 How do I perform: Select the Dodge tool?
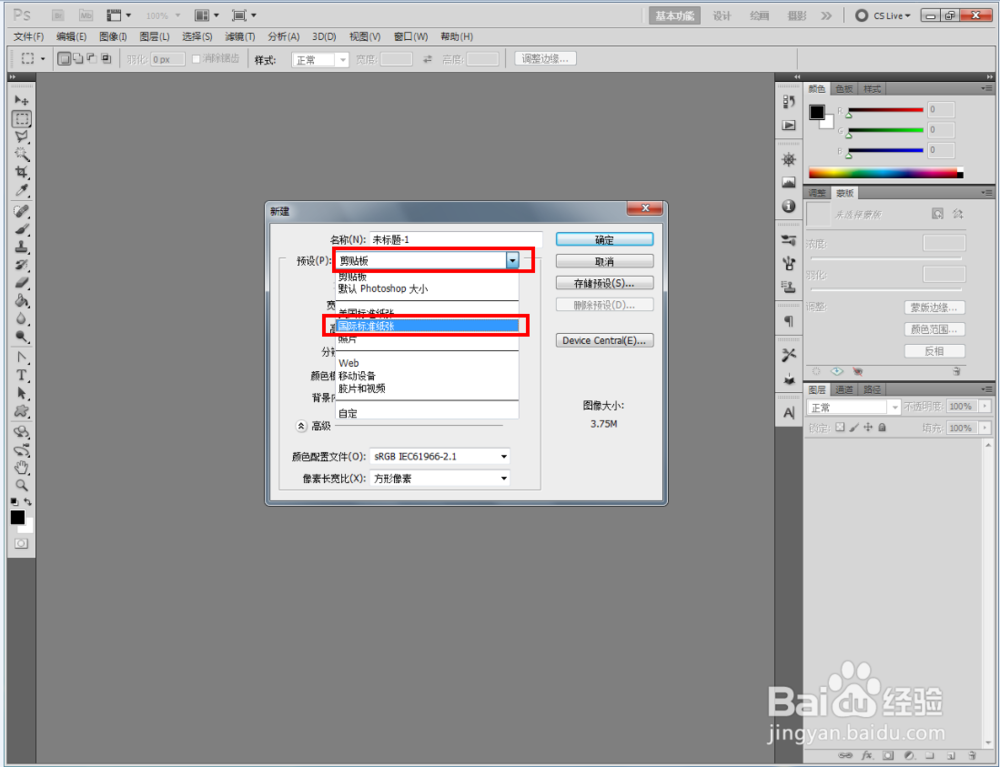tap(22, 336)
